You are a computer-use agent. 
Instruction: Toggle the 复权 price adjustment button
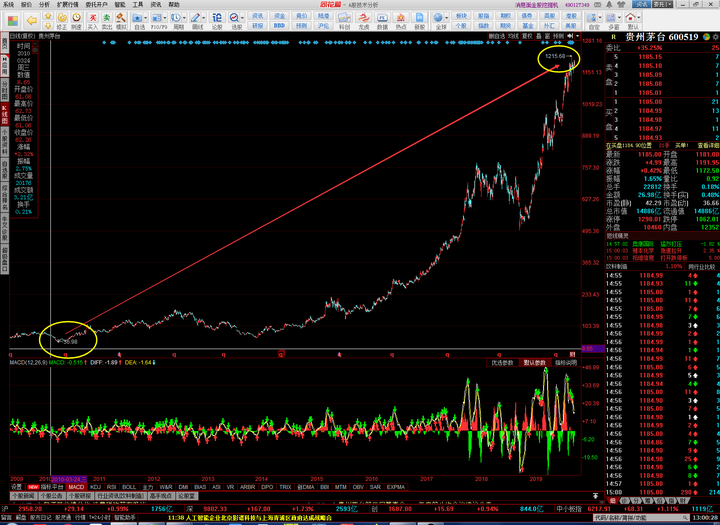(x=527, y=36)
